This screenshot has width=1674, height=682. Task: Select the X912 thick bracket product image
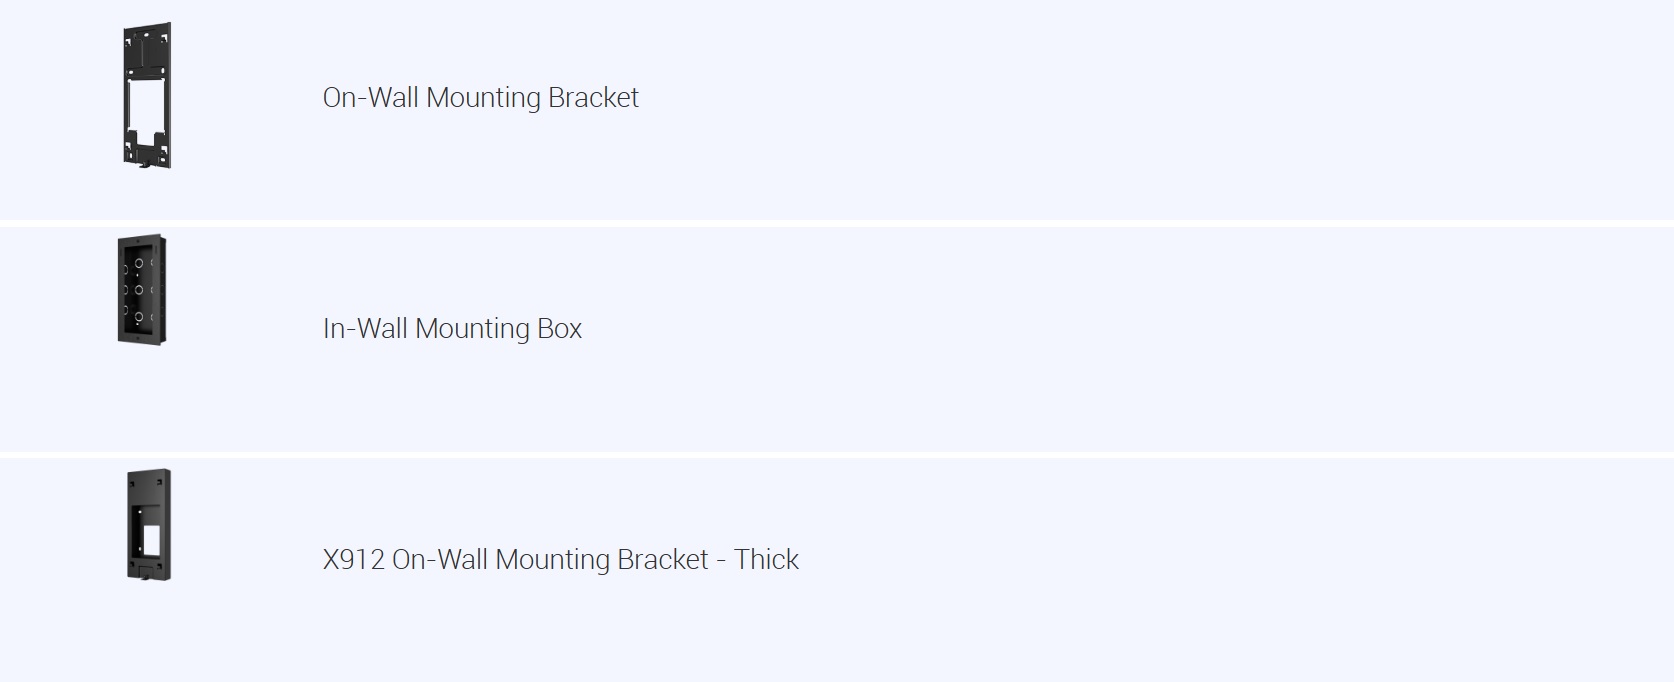pyautogui.click(x=149, y=525)
